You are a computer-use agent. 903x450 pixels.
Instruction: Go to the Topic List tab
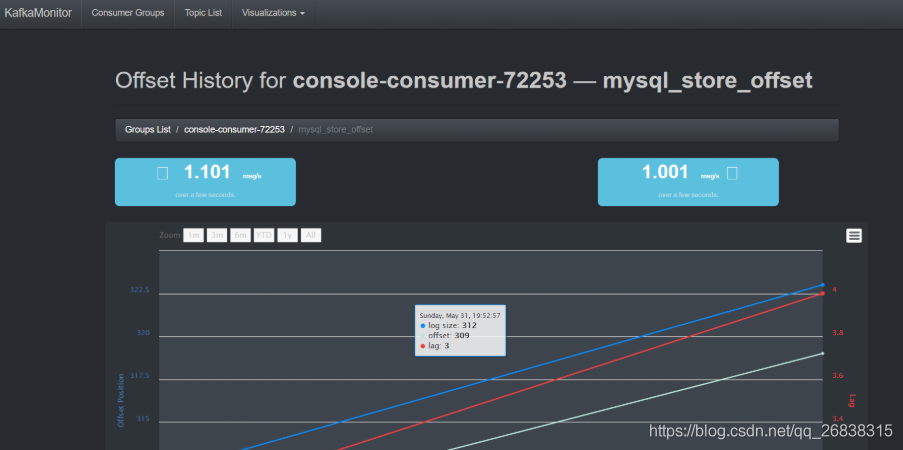[x=203, y=13]
